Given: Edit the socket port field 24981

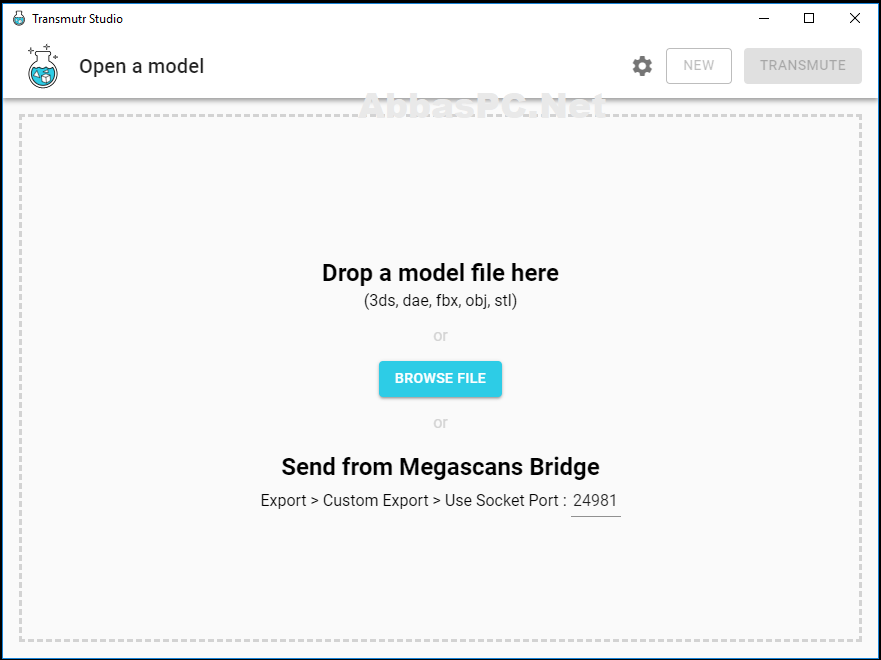Looking at the screenshot, I should (596, 501).
